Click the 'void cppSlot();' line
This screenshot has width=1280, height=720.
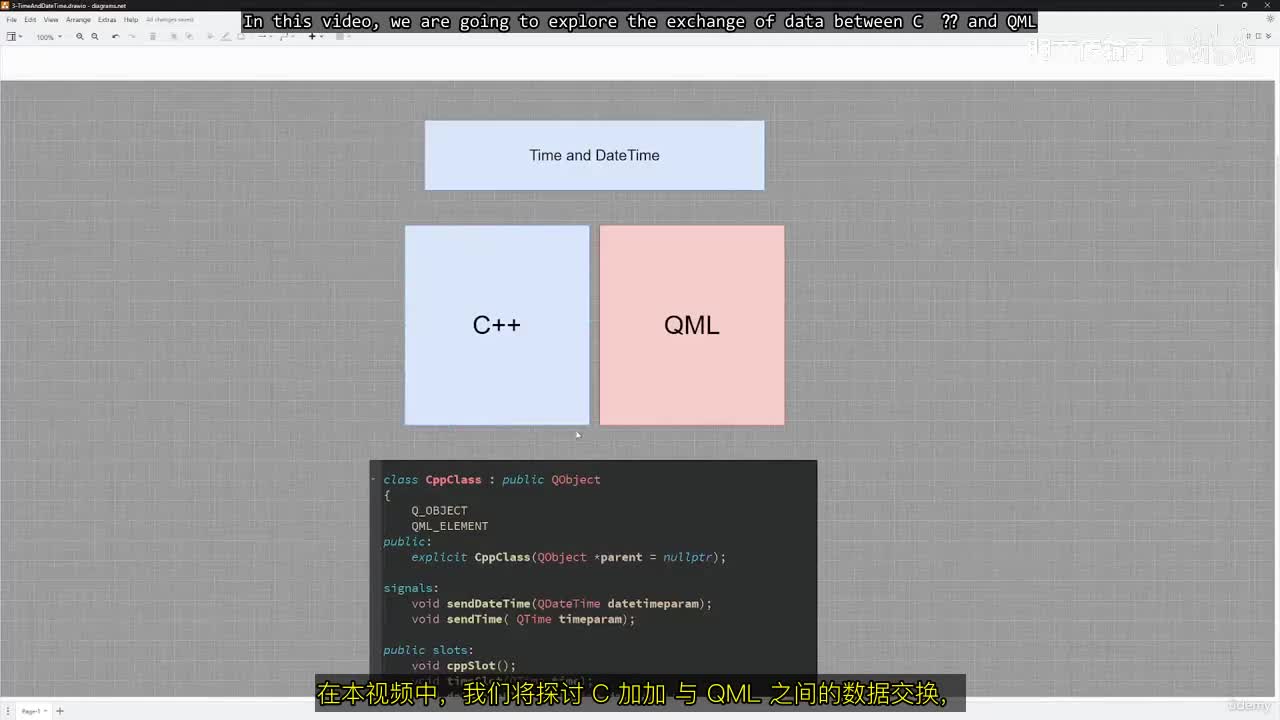[464, 666]
